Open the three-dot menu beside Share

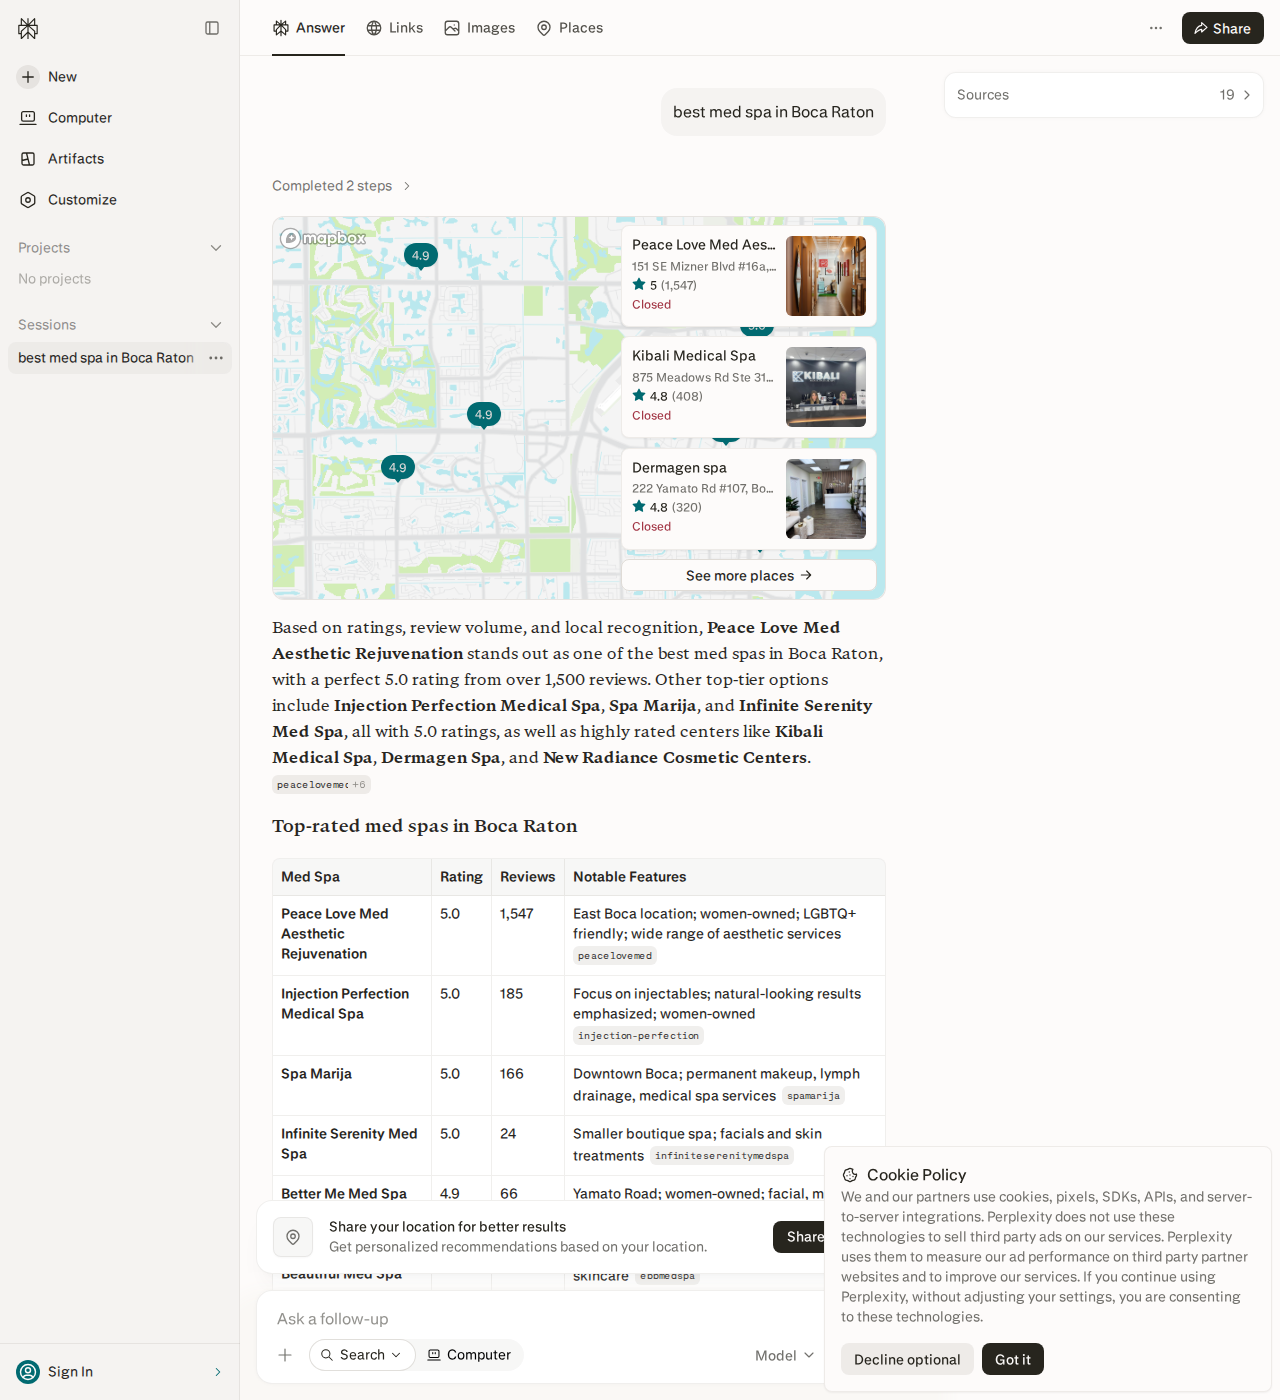click(1156, 28)
